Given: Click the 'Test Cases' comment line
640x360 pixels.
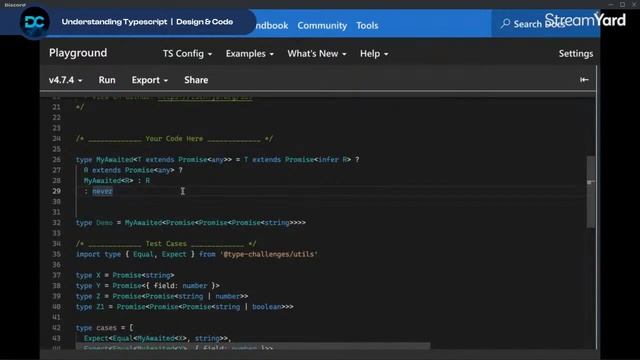Looking at the screenshot, I should tap(166, 244).
